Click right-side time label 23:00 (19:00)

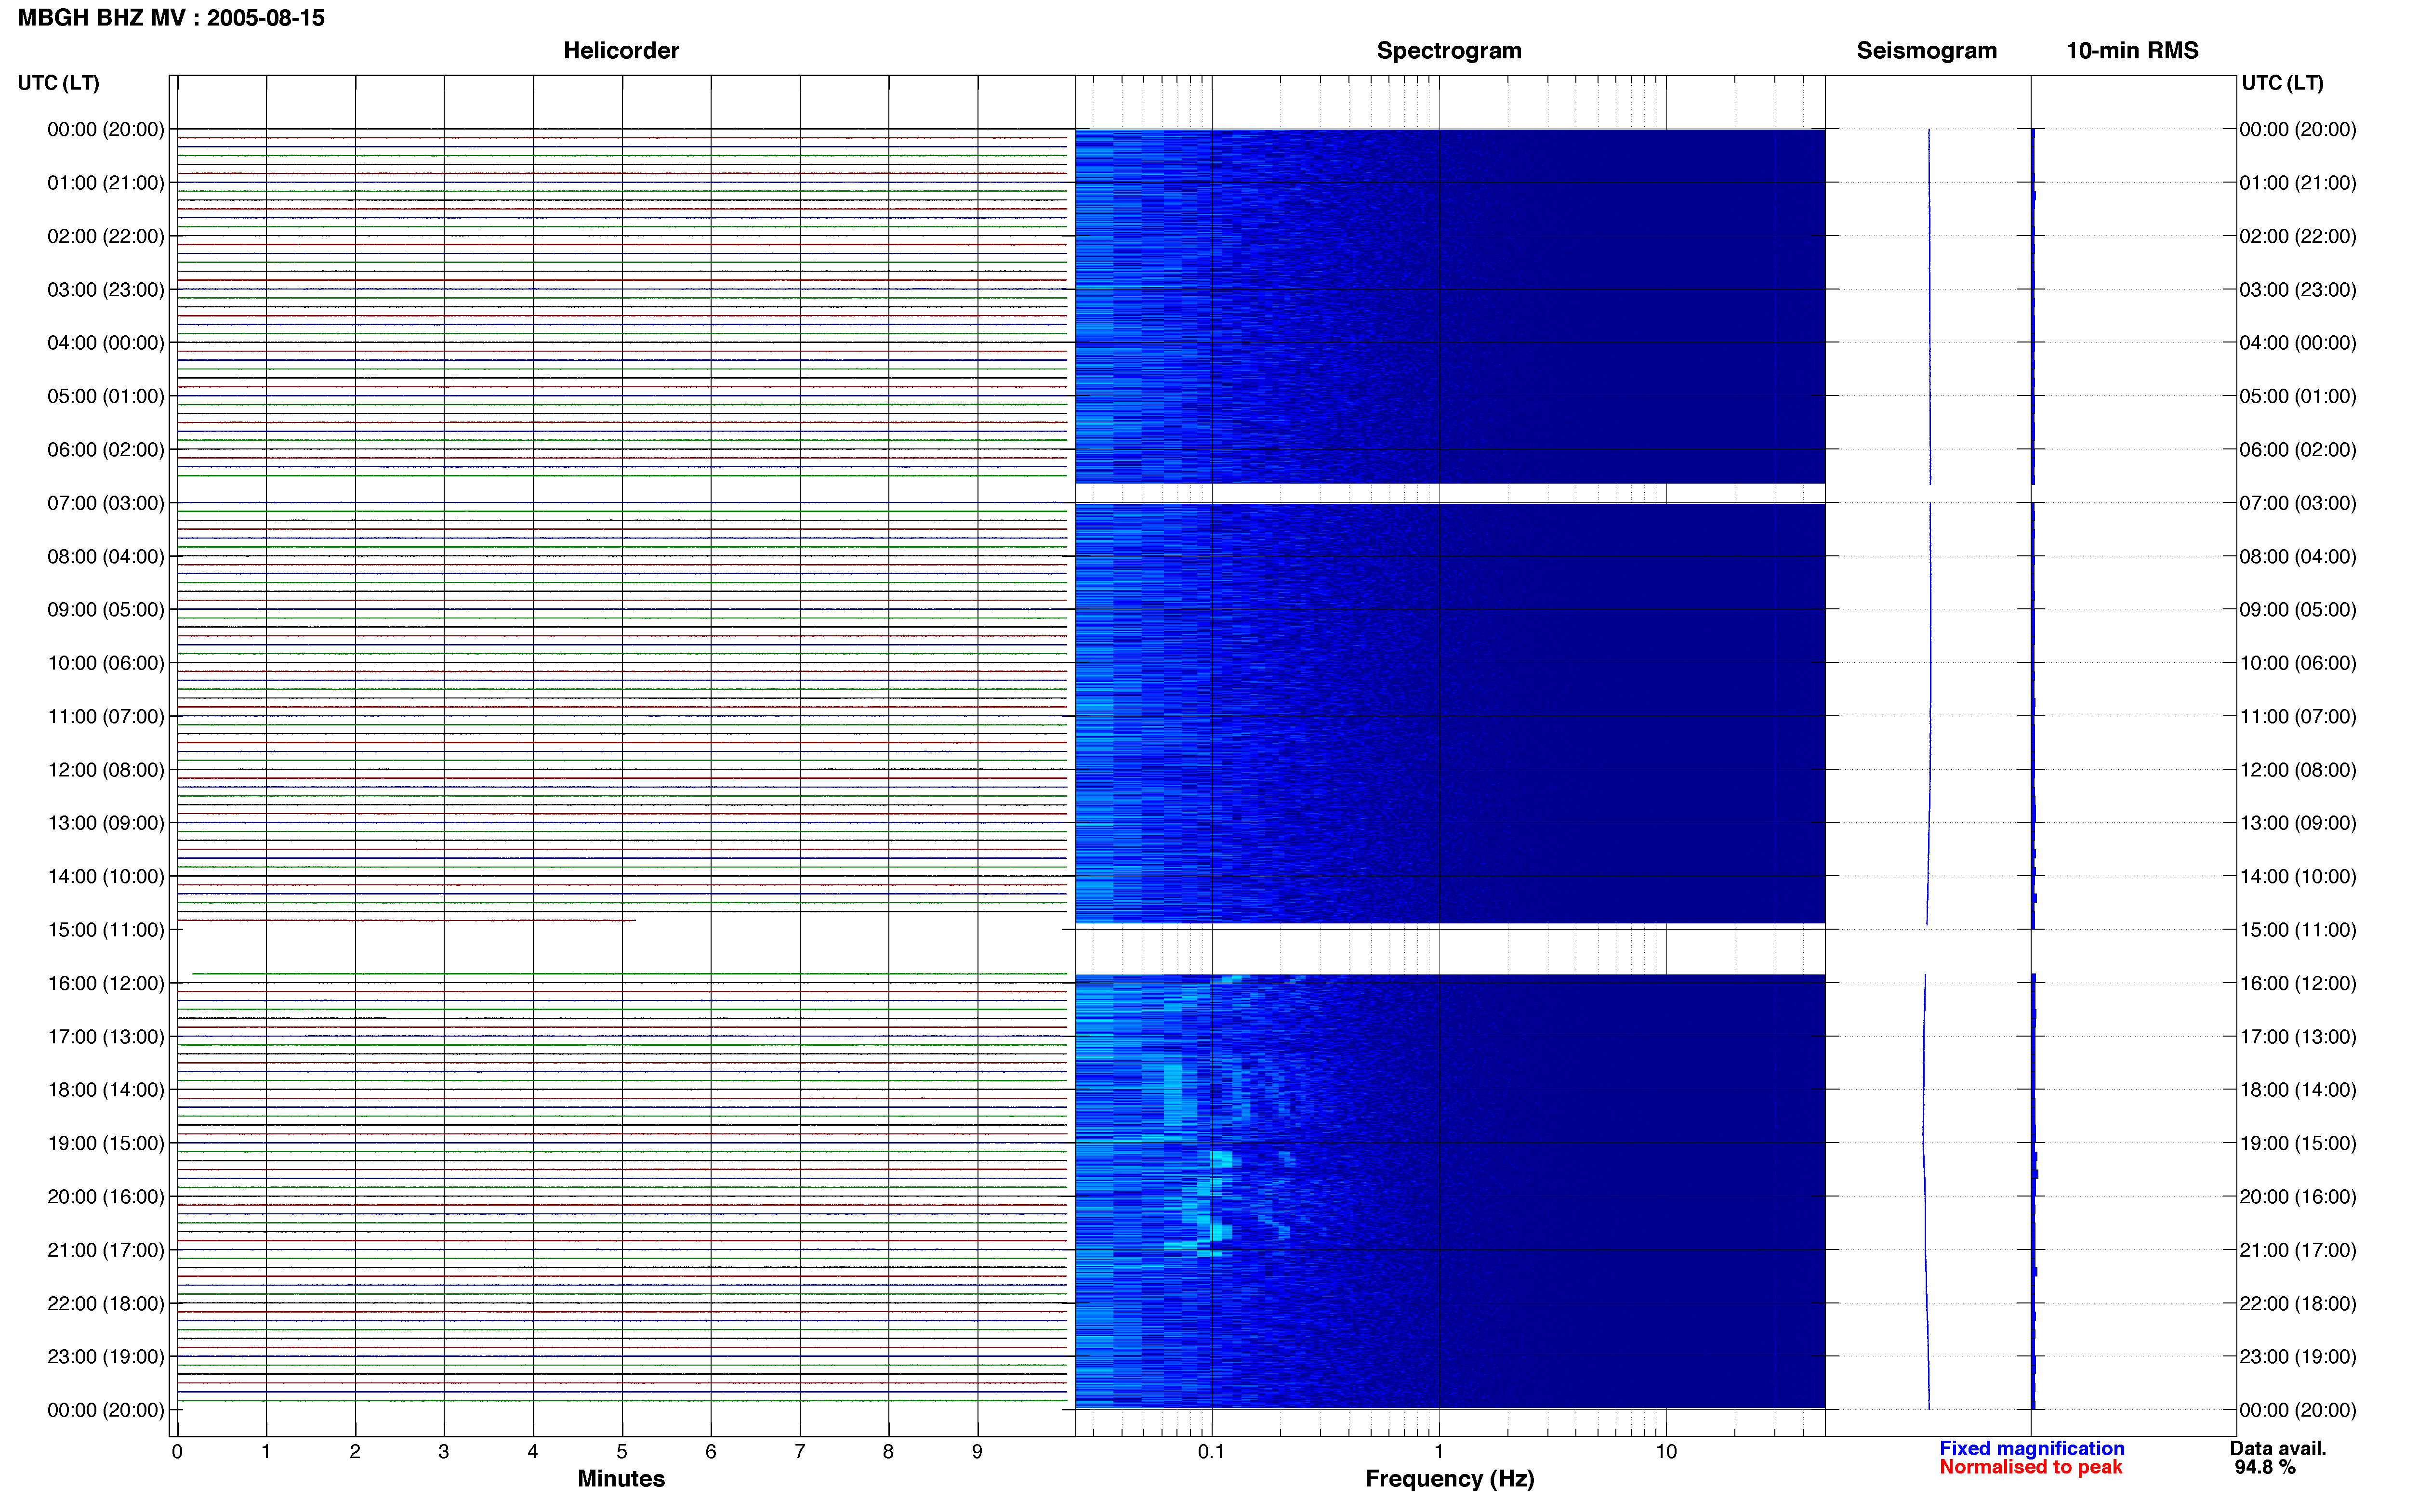pyautogui.click(x=2298, y=1357)
